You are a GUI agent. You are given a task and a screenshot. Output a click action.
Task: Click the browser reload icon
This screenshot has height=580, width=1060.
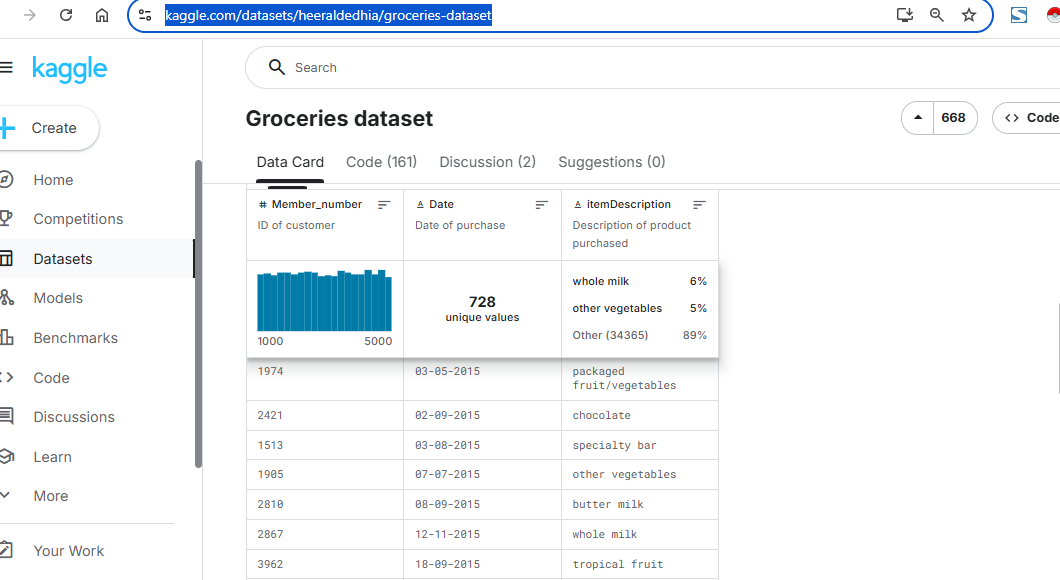(x=66, y=15)
